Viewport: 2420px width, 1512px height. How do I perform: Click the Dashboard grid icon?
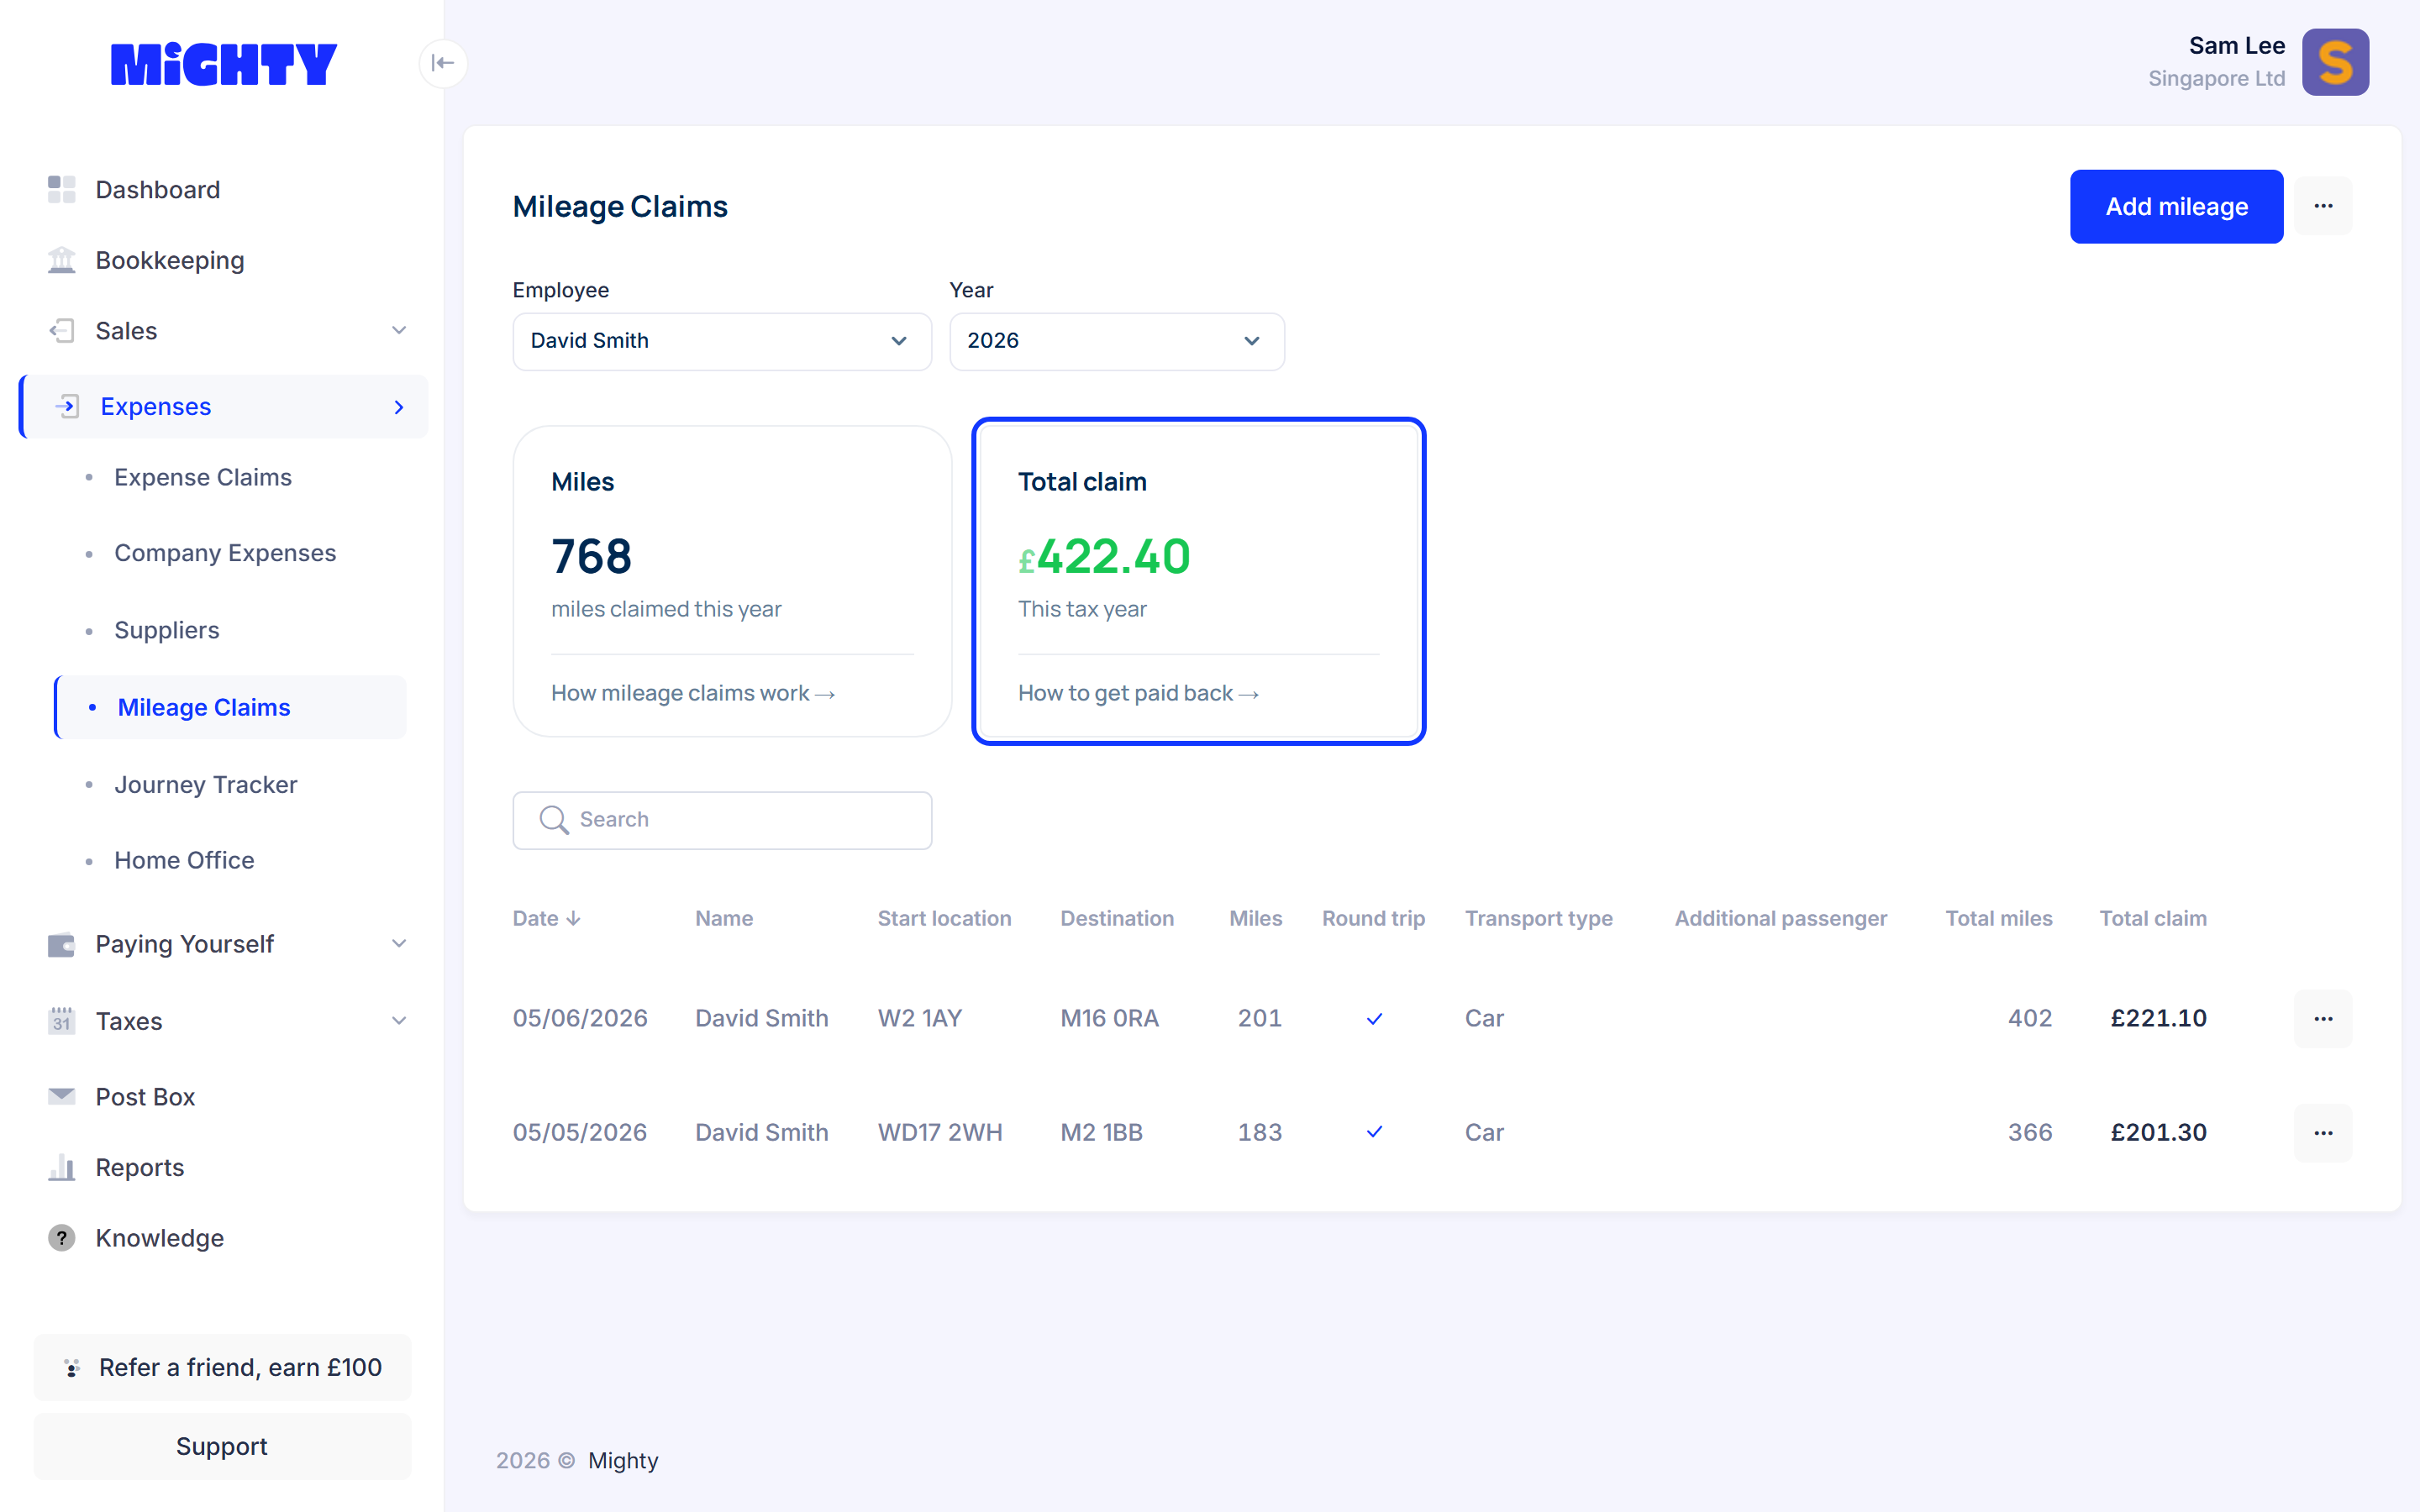62,189
